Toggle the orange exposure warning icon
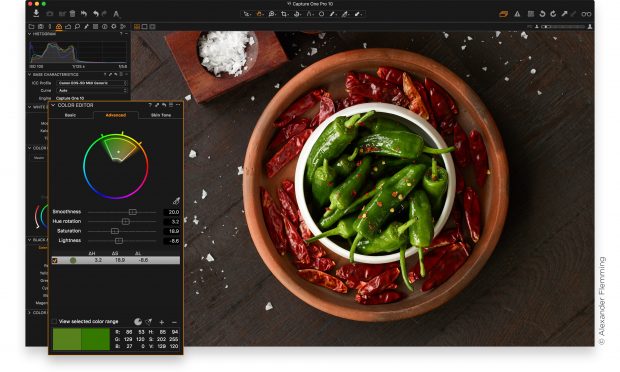Screen dimensions: 620x372 click(x=503, y=14)
